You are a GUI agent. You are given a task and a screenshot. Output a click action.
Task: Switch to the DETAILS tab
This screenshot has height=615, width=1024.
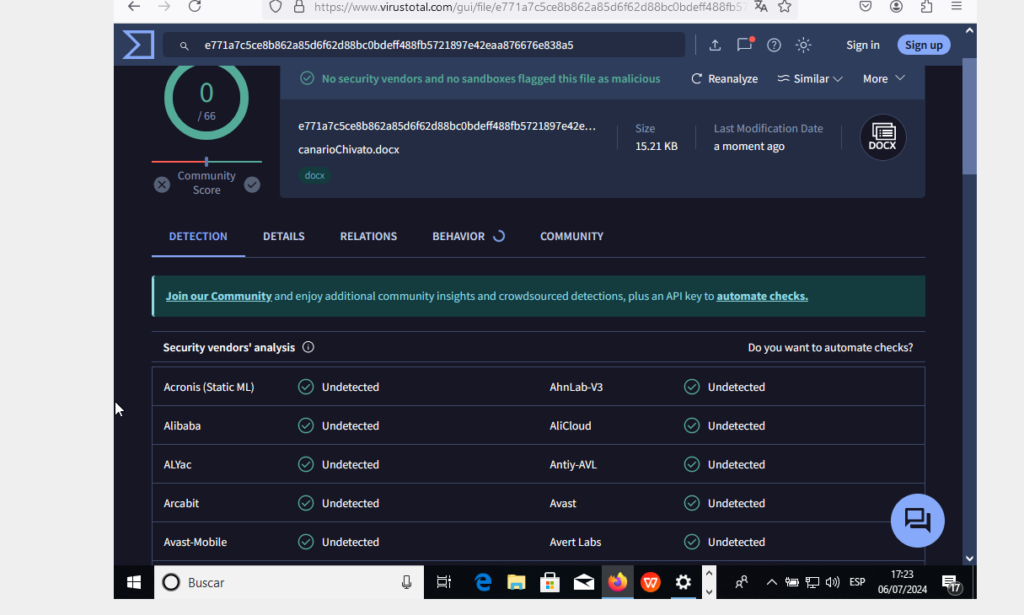click(x=283, y=236)
